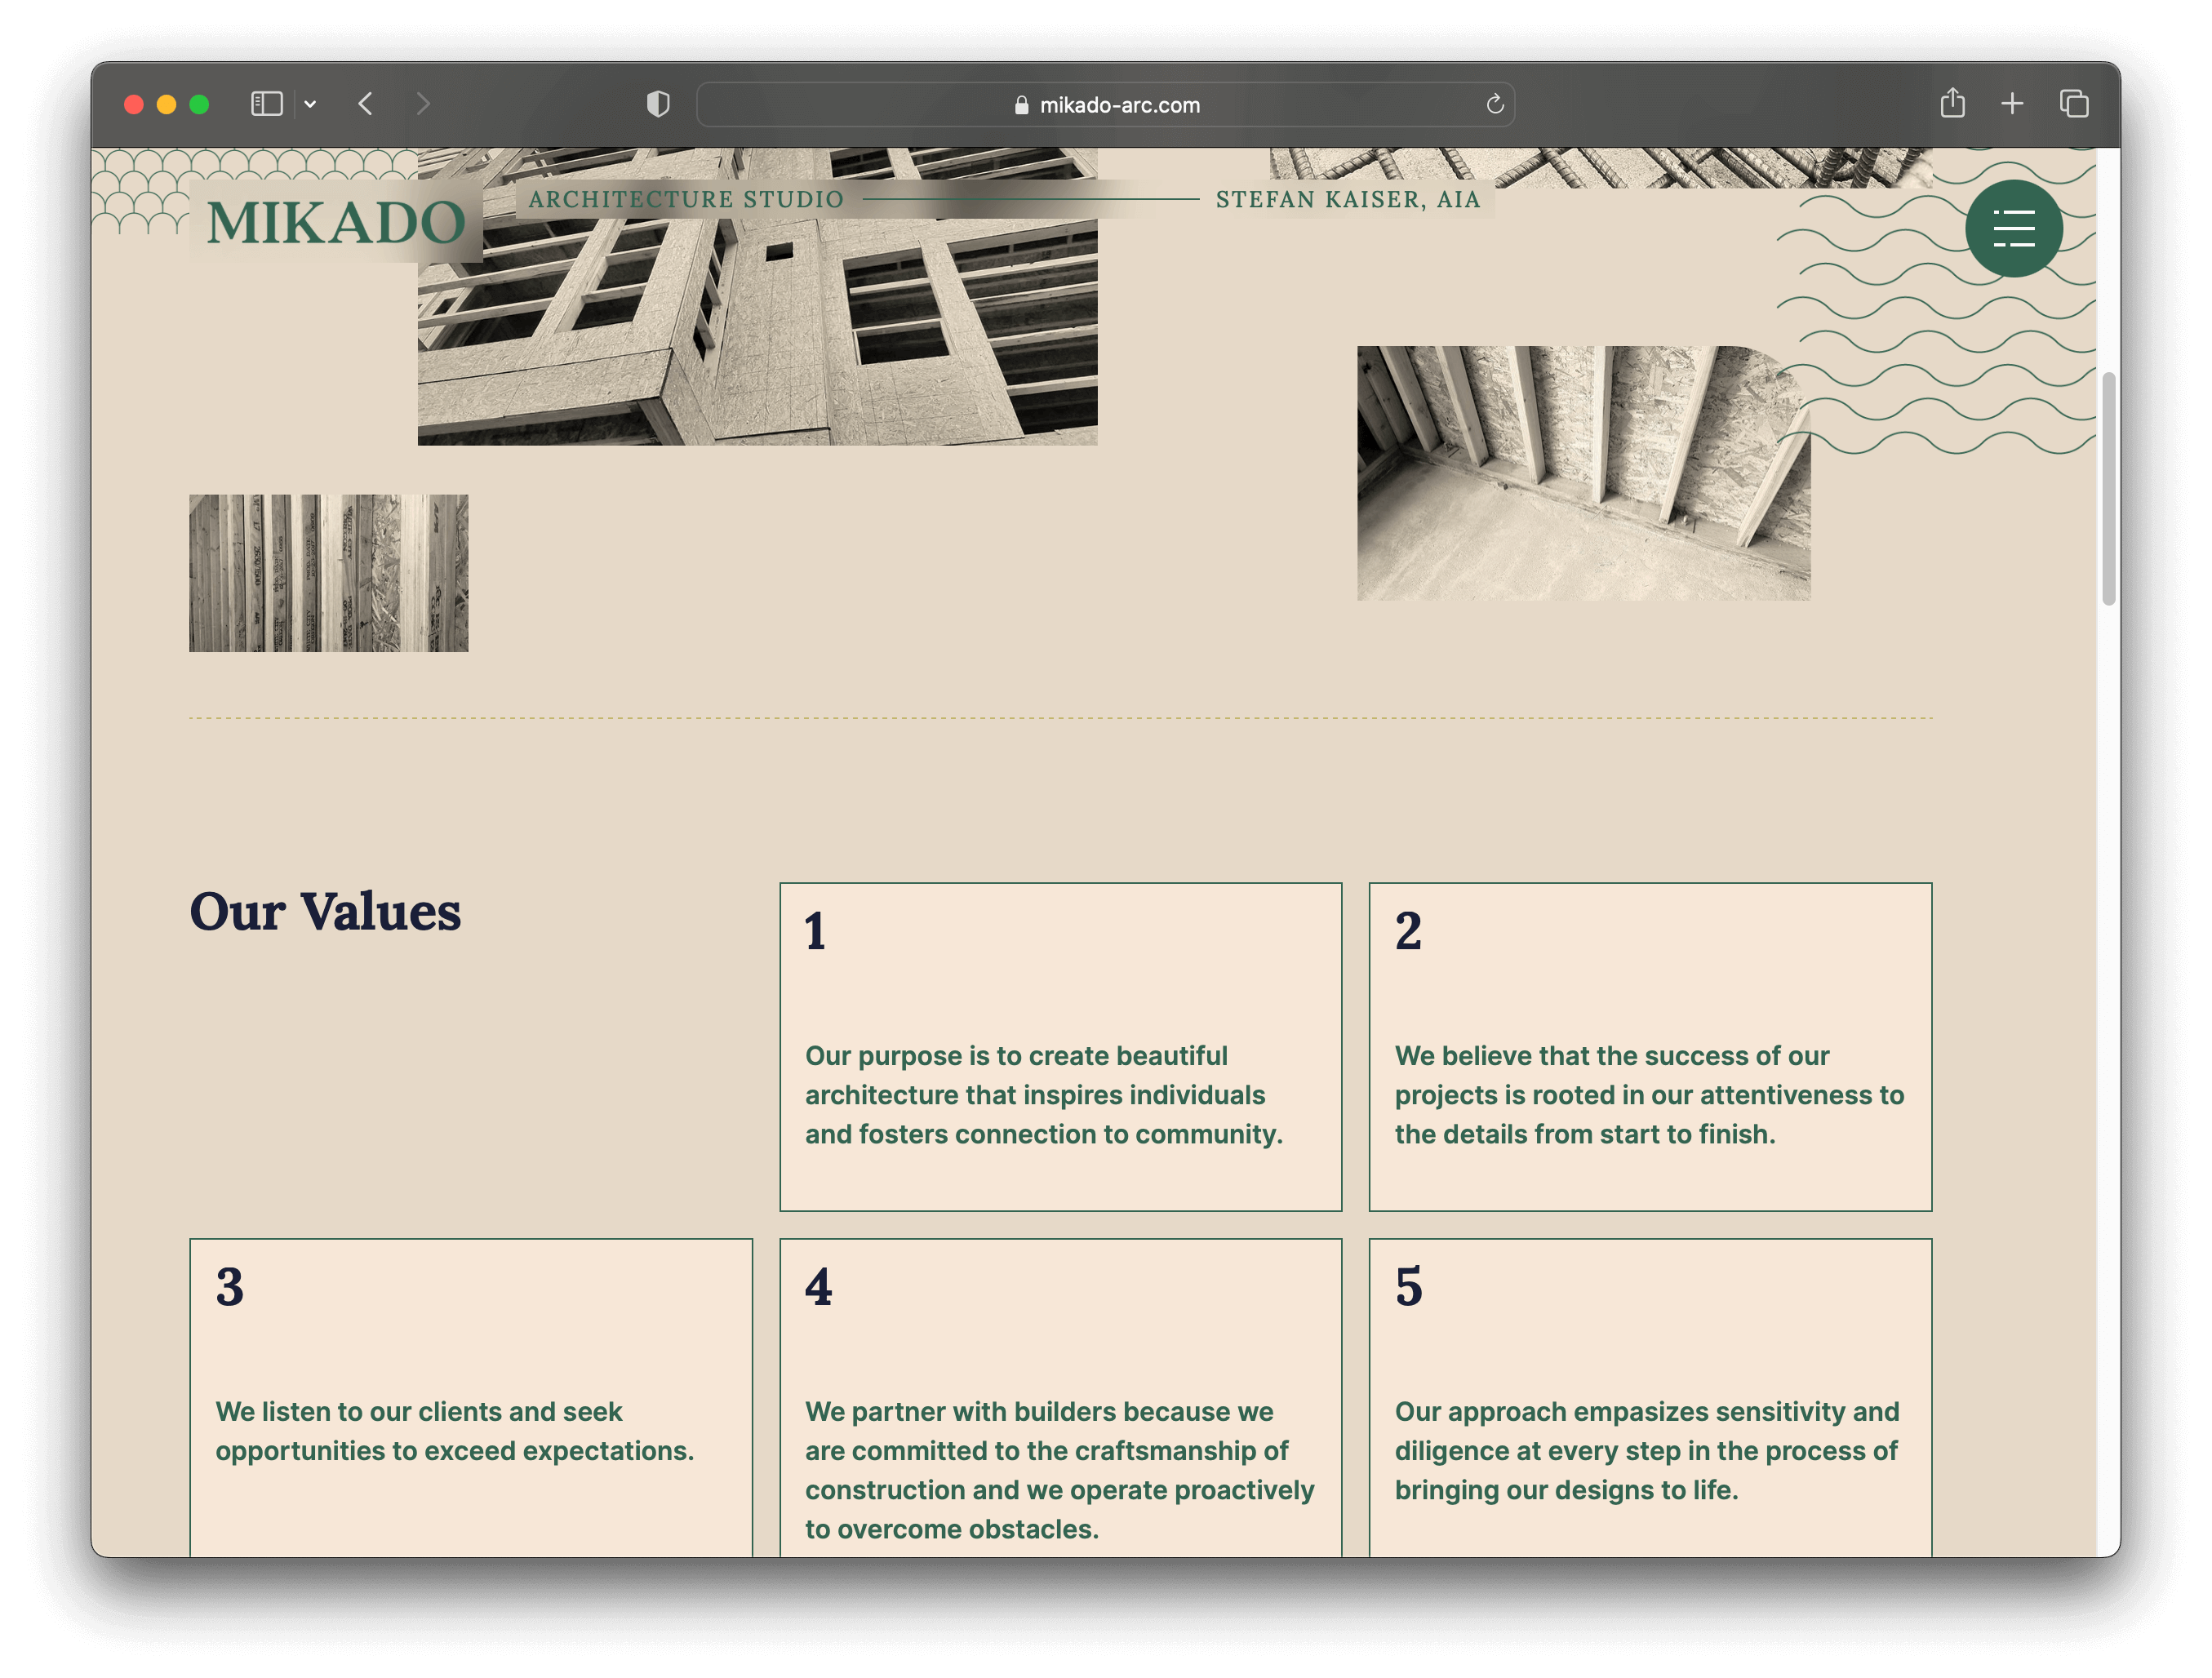The image size is (2212, 1678).
Task: Click the MIKADO logo
Action: [x=336, y=222]
